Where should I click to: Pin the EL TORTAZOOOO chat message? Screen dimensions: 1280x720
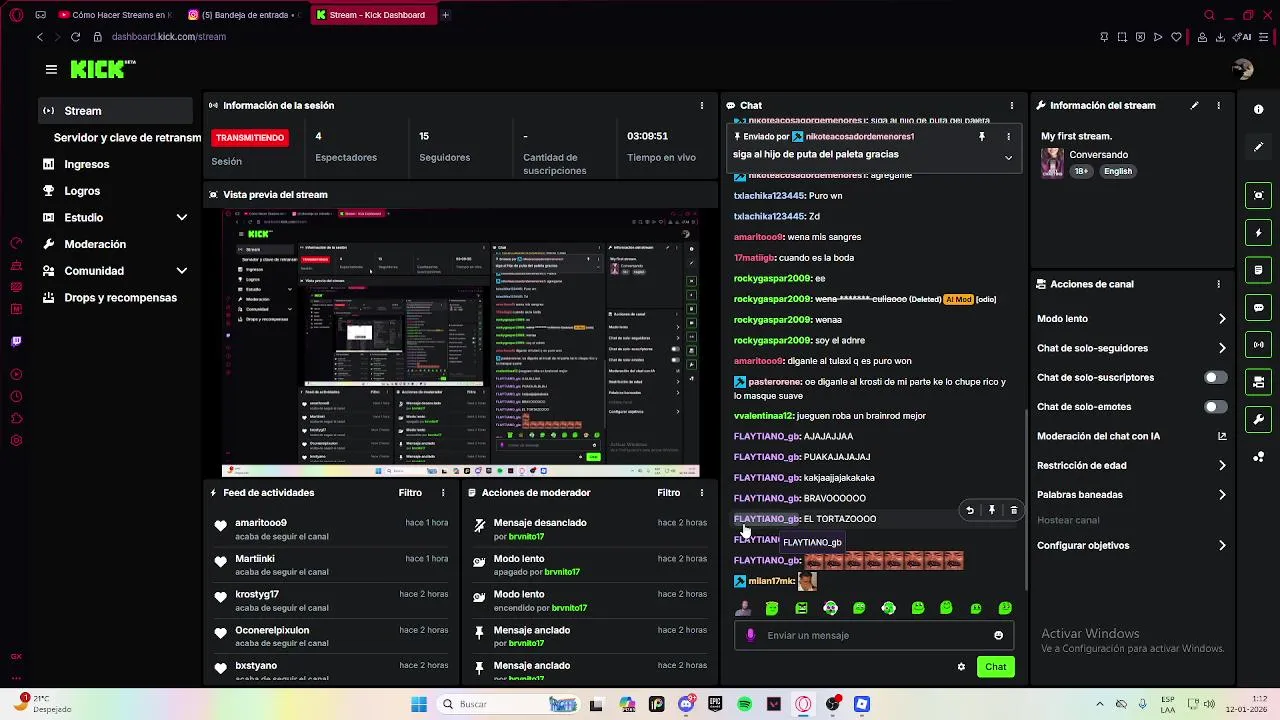[x=991, y=510]
